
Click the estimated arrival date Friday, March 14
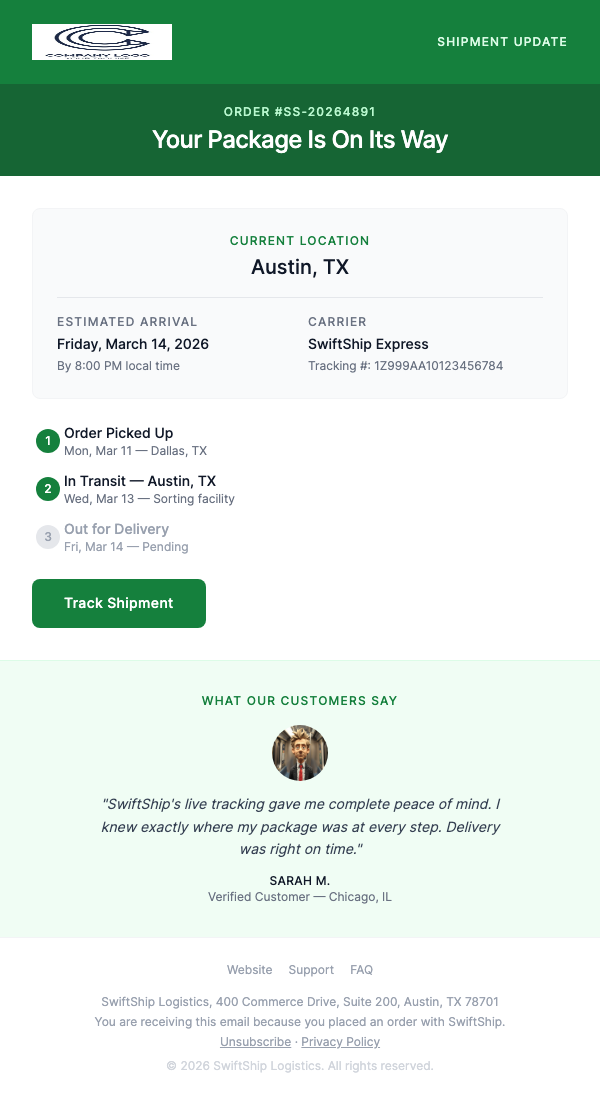tap(133, 344)
